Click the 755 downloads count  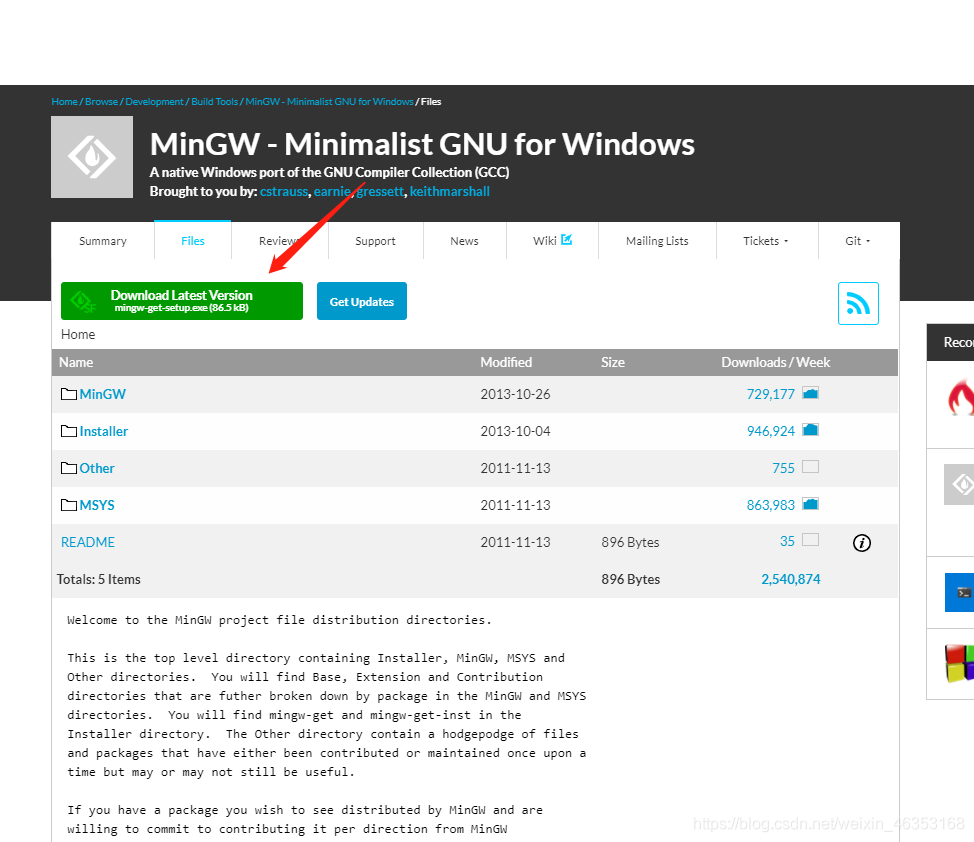(x=783, y=468)
